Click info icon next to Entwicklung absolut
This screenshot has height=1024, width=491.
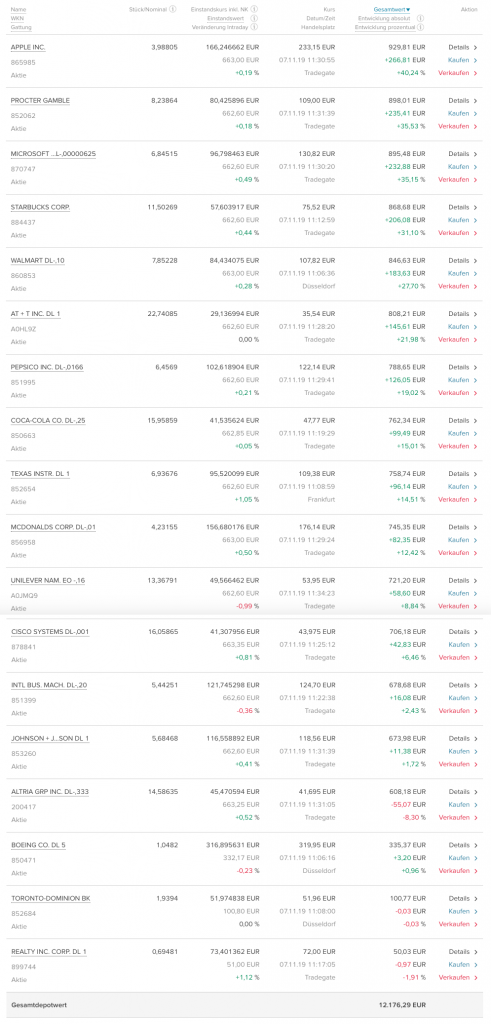click(x=420, y=18)
